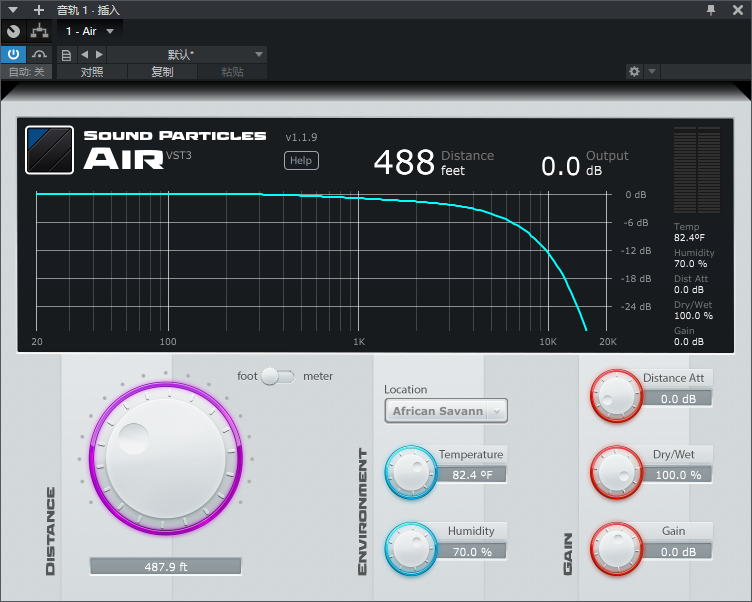Click the Temperature knob

click(x=411, y=472)
